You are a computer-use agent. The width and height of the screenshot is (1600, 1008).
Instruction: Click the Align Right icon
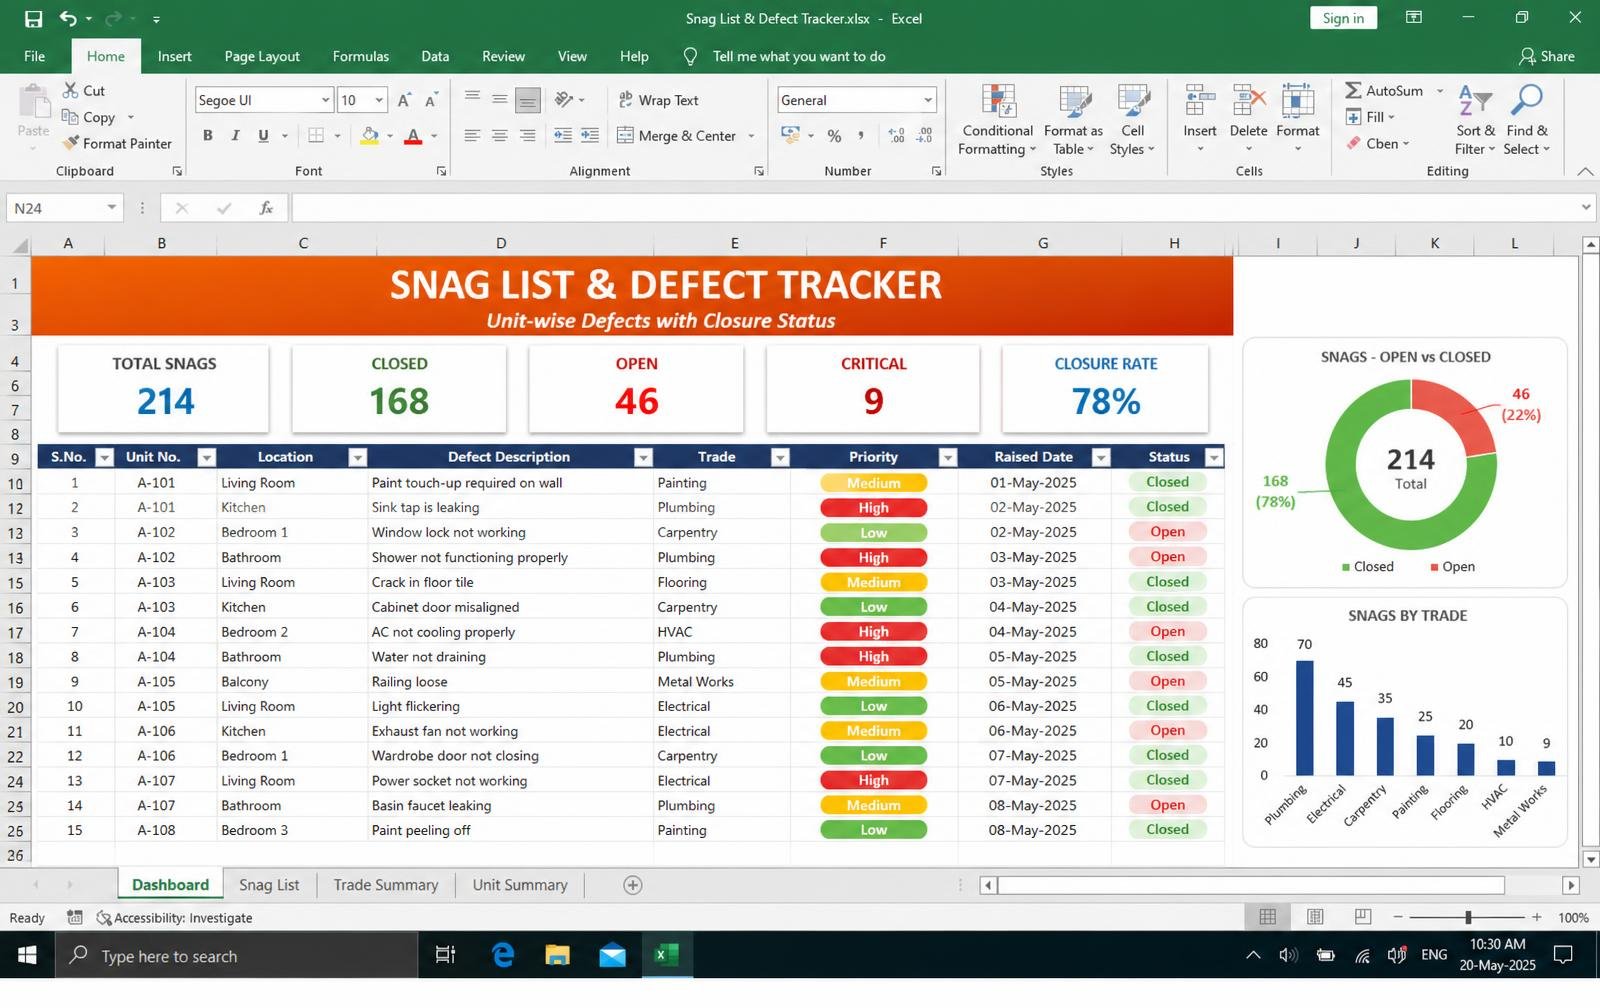pos(527,136)
